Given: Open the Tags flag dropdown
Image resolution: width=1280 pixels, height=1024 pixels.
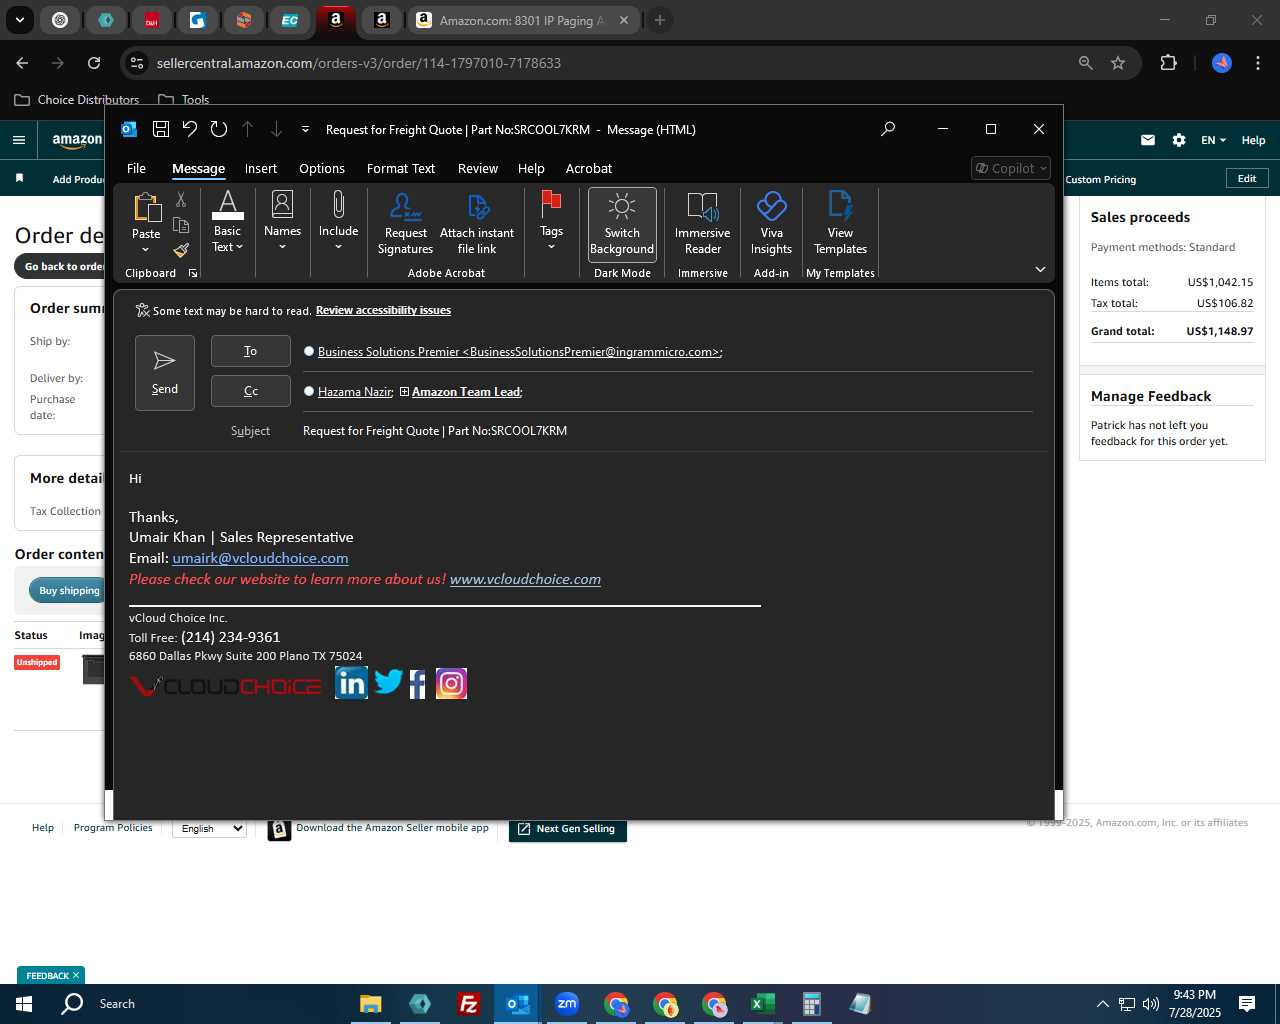Looking at the screenshot, I should [x=551, y=222].
